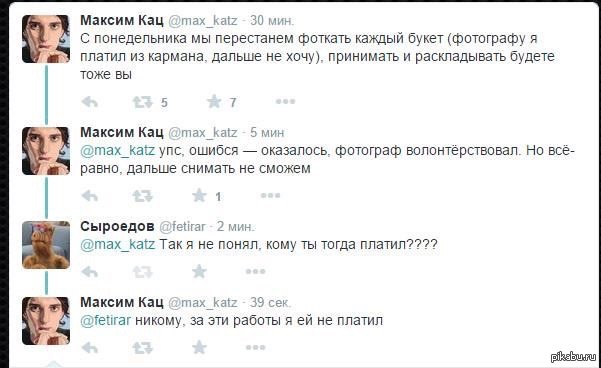Reply to the first Максим Кац tweet

pyautogui.click(x=90, y=102)
